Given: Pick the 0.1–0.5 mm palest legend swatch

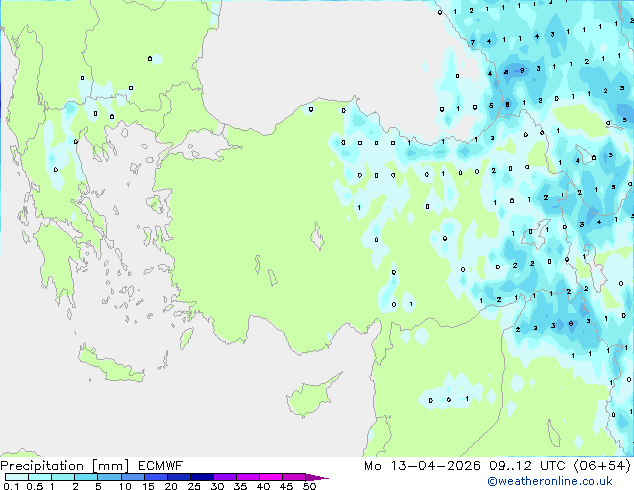Looking at the screenshot, I should click(x=17, y=477).
